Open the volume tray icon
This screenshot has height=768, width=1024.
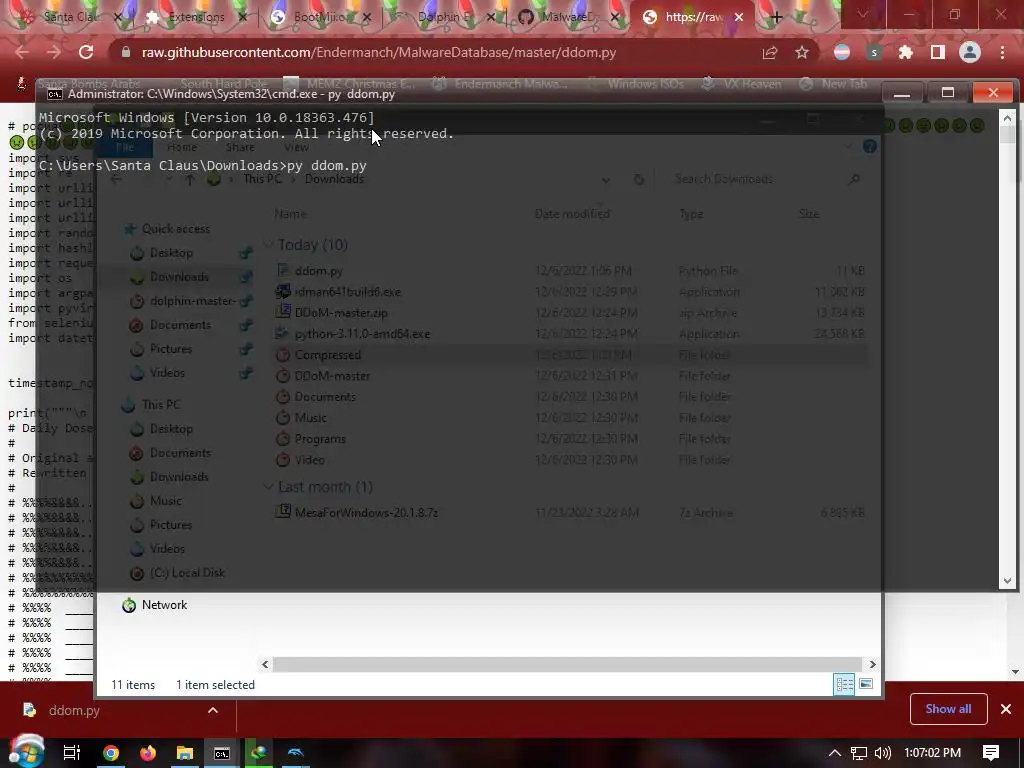[882, 753]
